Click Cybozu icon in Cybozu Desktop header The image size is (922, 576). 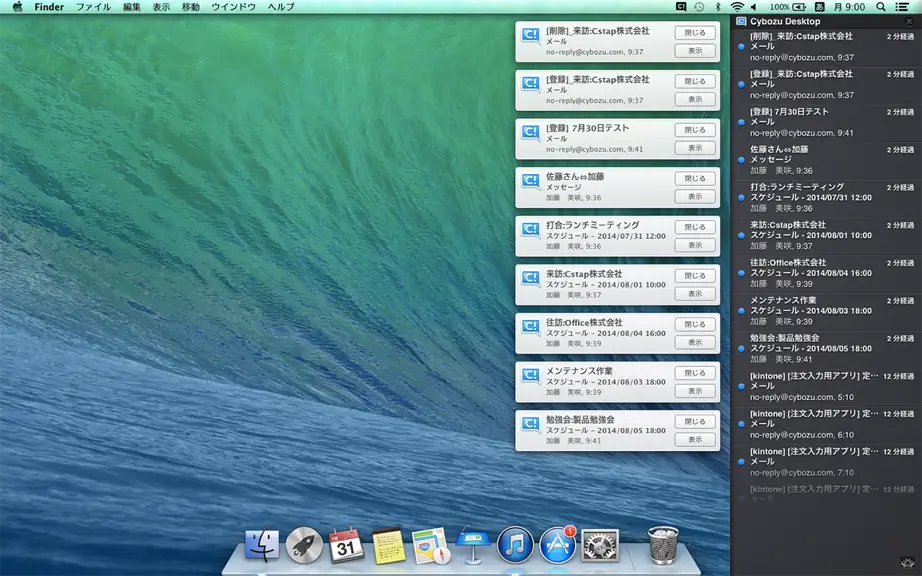coord(741,21)
